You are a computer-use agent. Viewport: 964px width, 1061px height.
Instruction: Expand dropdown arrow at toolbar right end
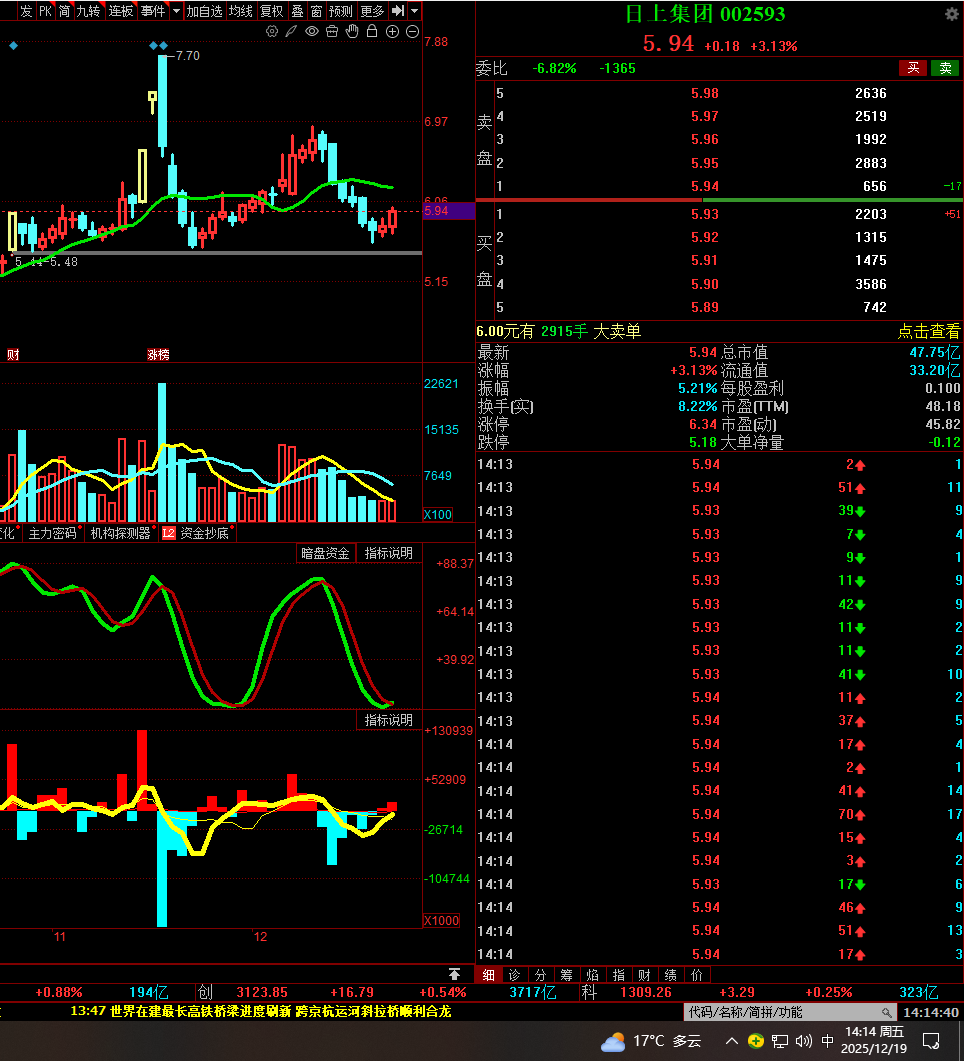(415, 11)
